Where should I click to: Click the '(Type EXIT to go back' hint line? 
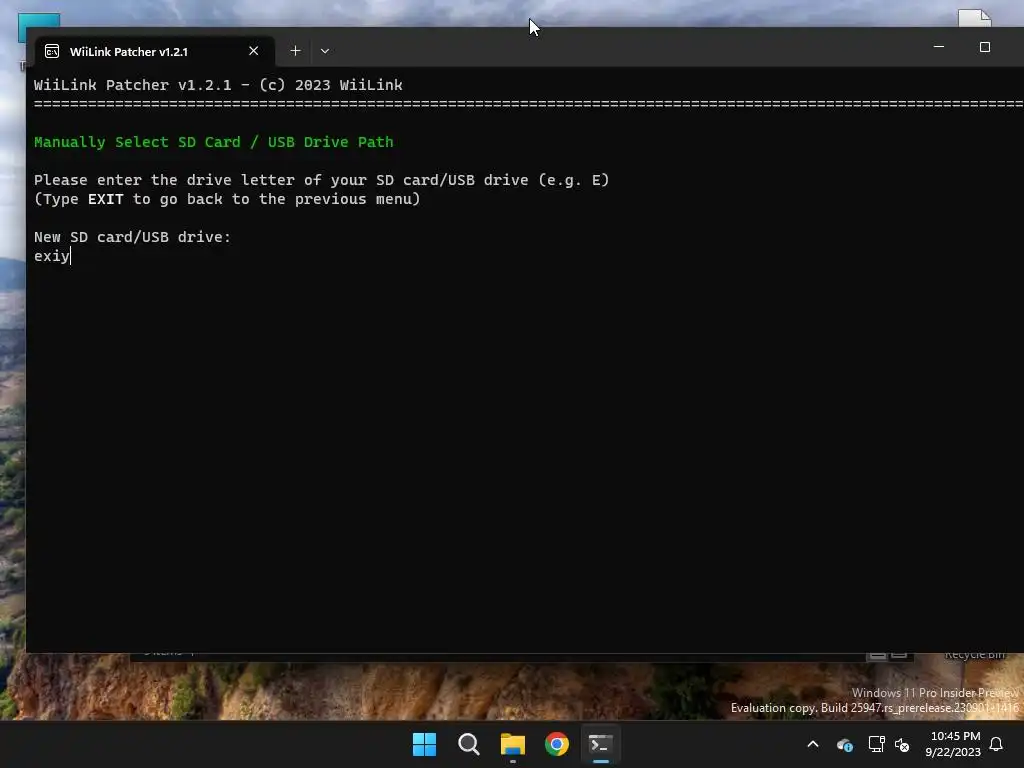point(227,199)
